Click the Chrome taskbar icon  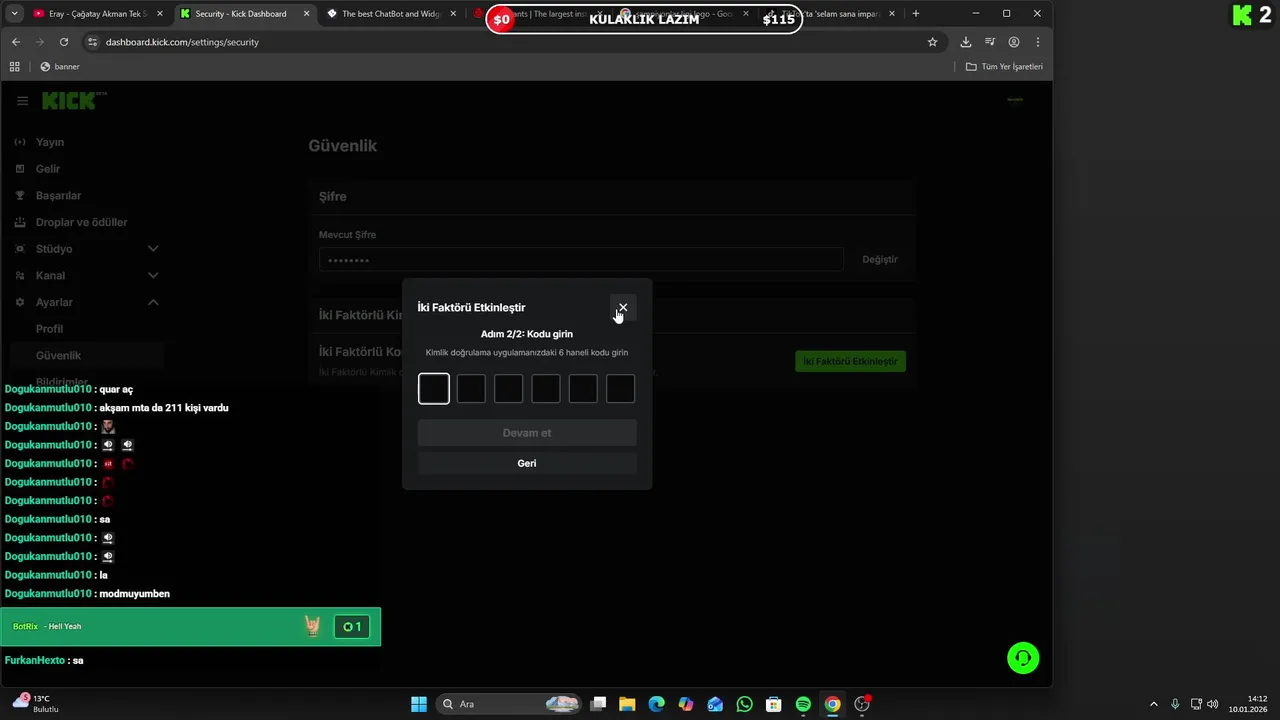832,704
